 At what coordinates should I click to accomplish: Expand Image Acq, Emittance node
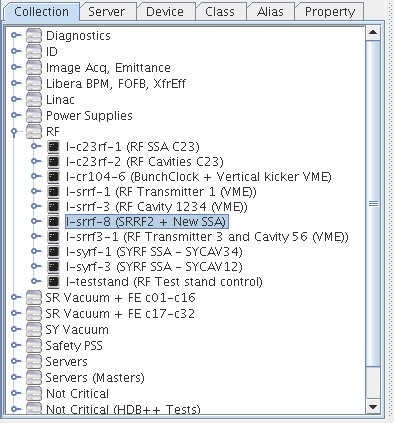[16, 67]
